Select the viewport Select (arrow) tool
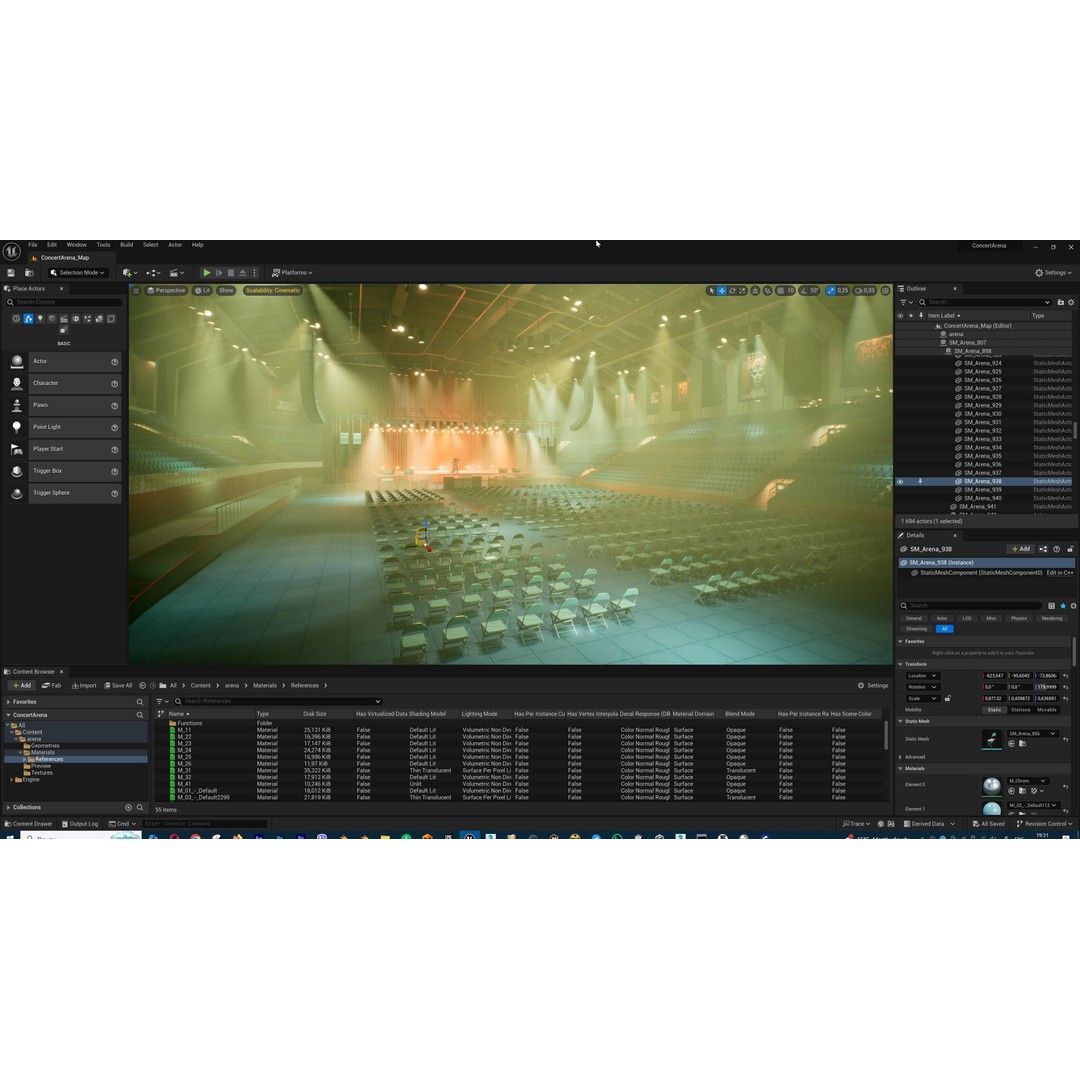 (x=712, y=291)
